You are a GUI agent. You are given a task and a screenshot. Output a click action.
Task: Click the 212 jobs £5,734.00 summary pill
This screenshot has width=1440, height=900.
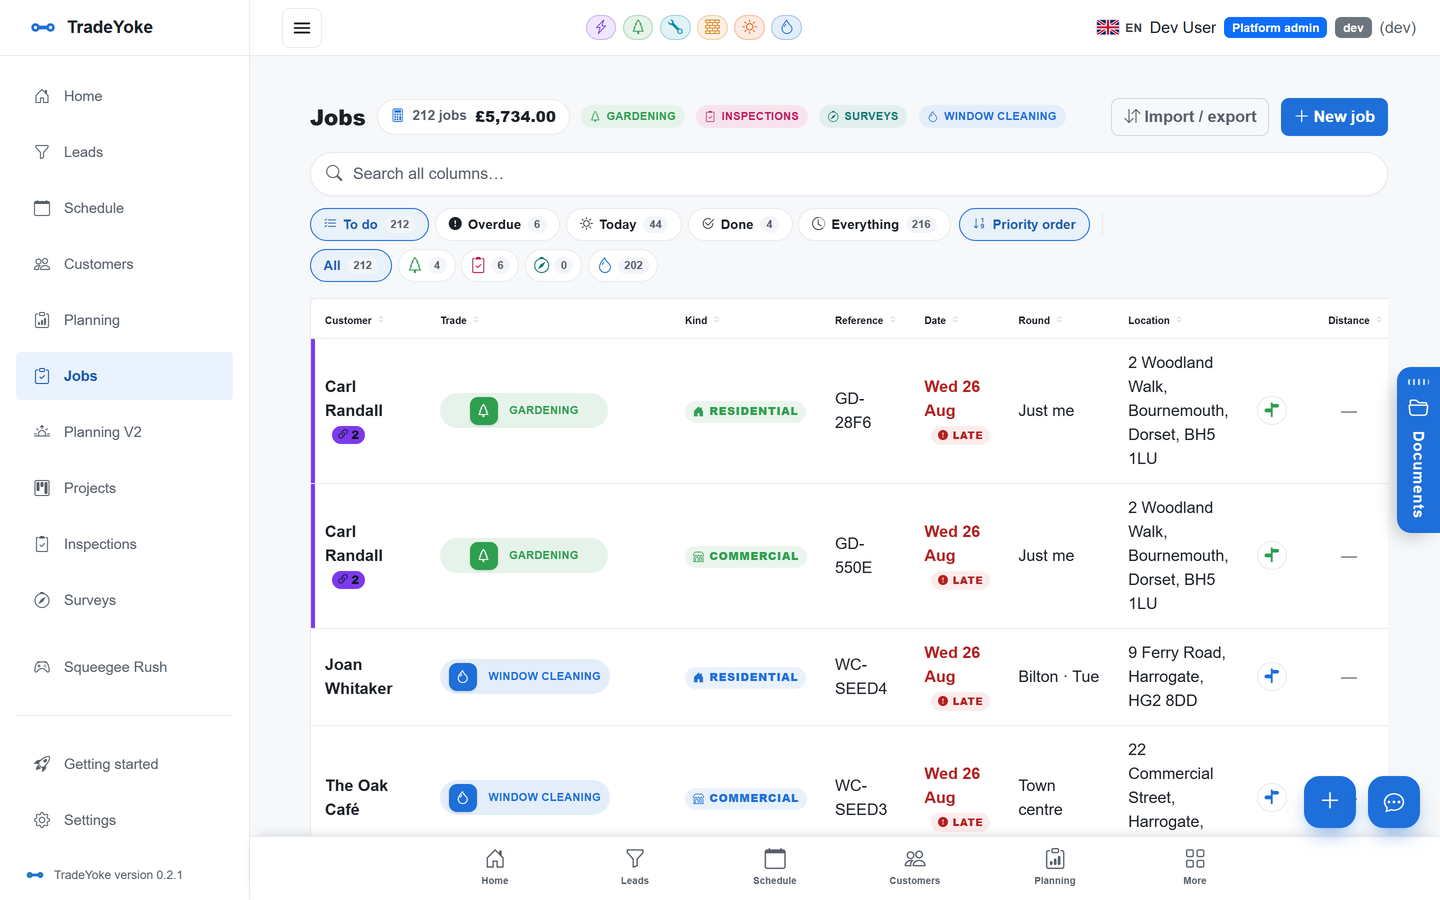473,116
